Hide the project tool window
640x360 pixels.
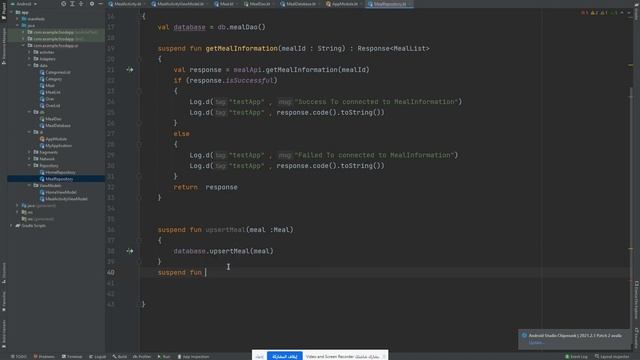100,4
